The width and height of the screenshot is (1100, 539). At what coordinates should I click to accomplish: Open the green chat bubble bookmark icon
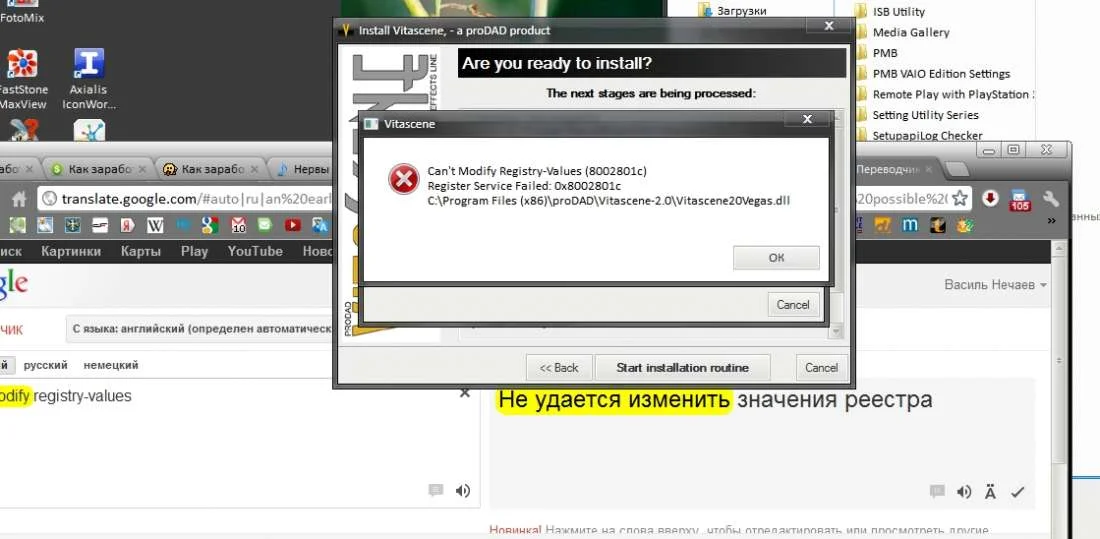(264, 225)
